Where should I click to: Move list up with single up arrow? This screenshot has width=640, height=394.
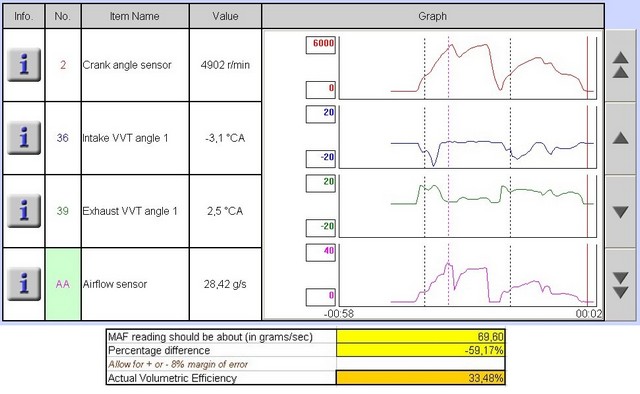click(x=620, y=138)
